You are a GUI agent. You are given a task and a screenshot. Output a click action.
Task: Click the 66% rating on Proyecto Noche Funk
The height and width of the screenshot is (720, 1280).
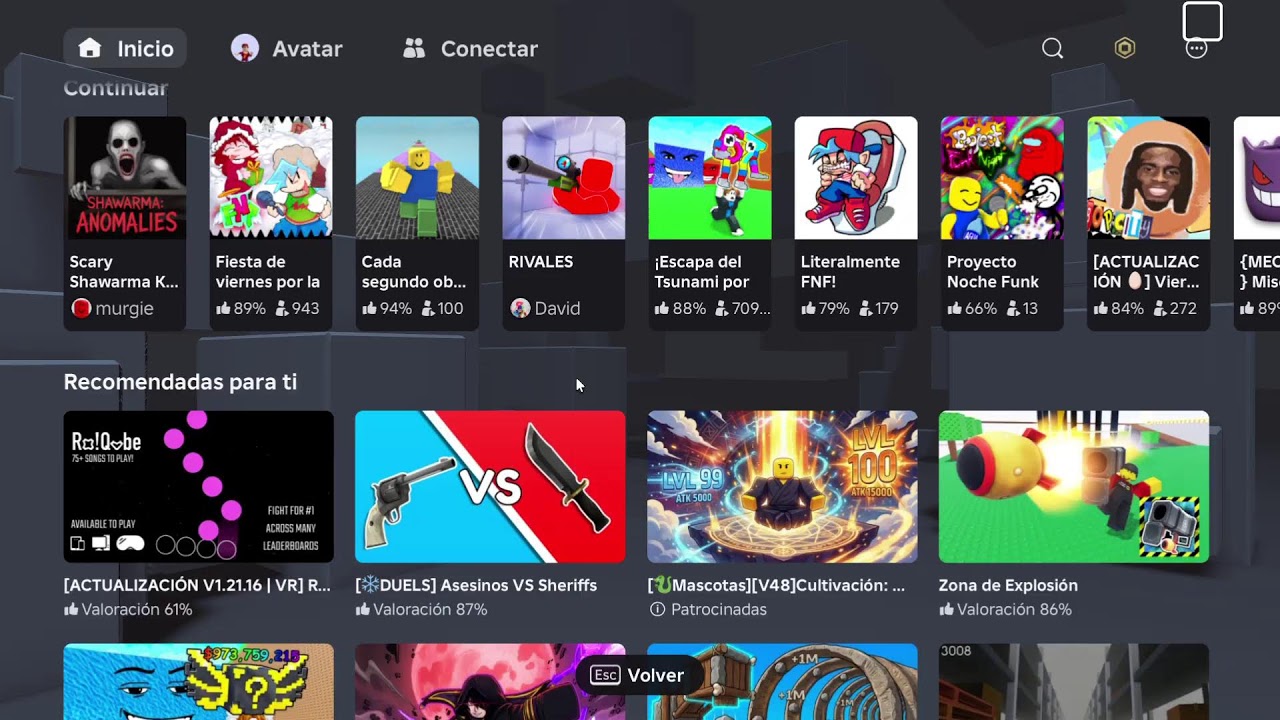[972, 309]
